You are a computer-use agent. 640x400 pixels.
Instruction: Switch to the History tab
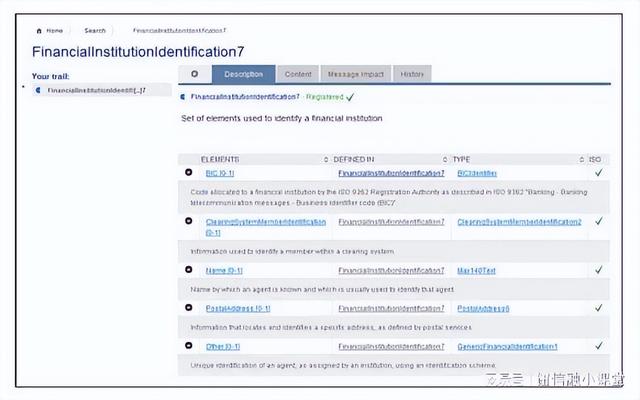click(x=412, y=74)
